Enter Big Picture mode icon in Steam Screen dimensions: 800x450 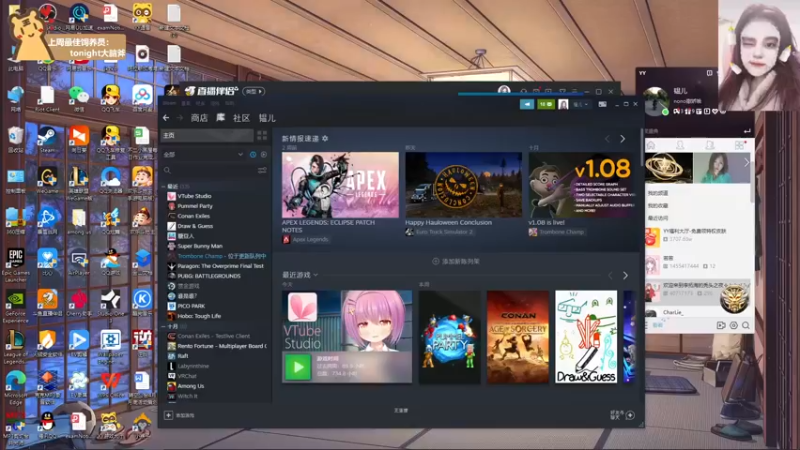[603, 104]
